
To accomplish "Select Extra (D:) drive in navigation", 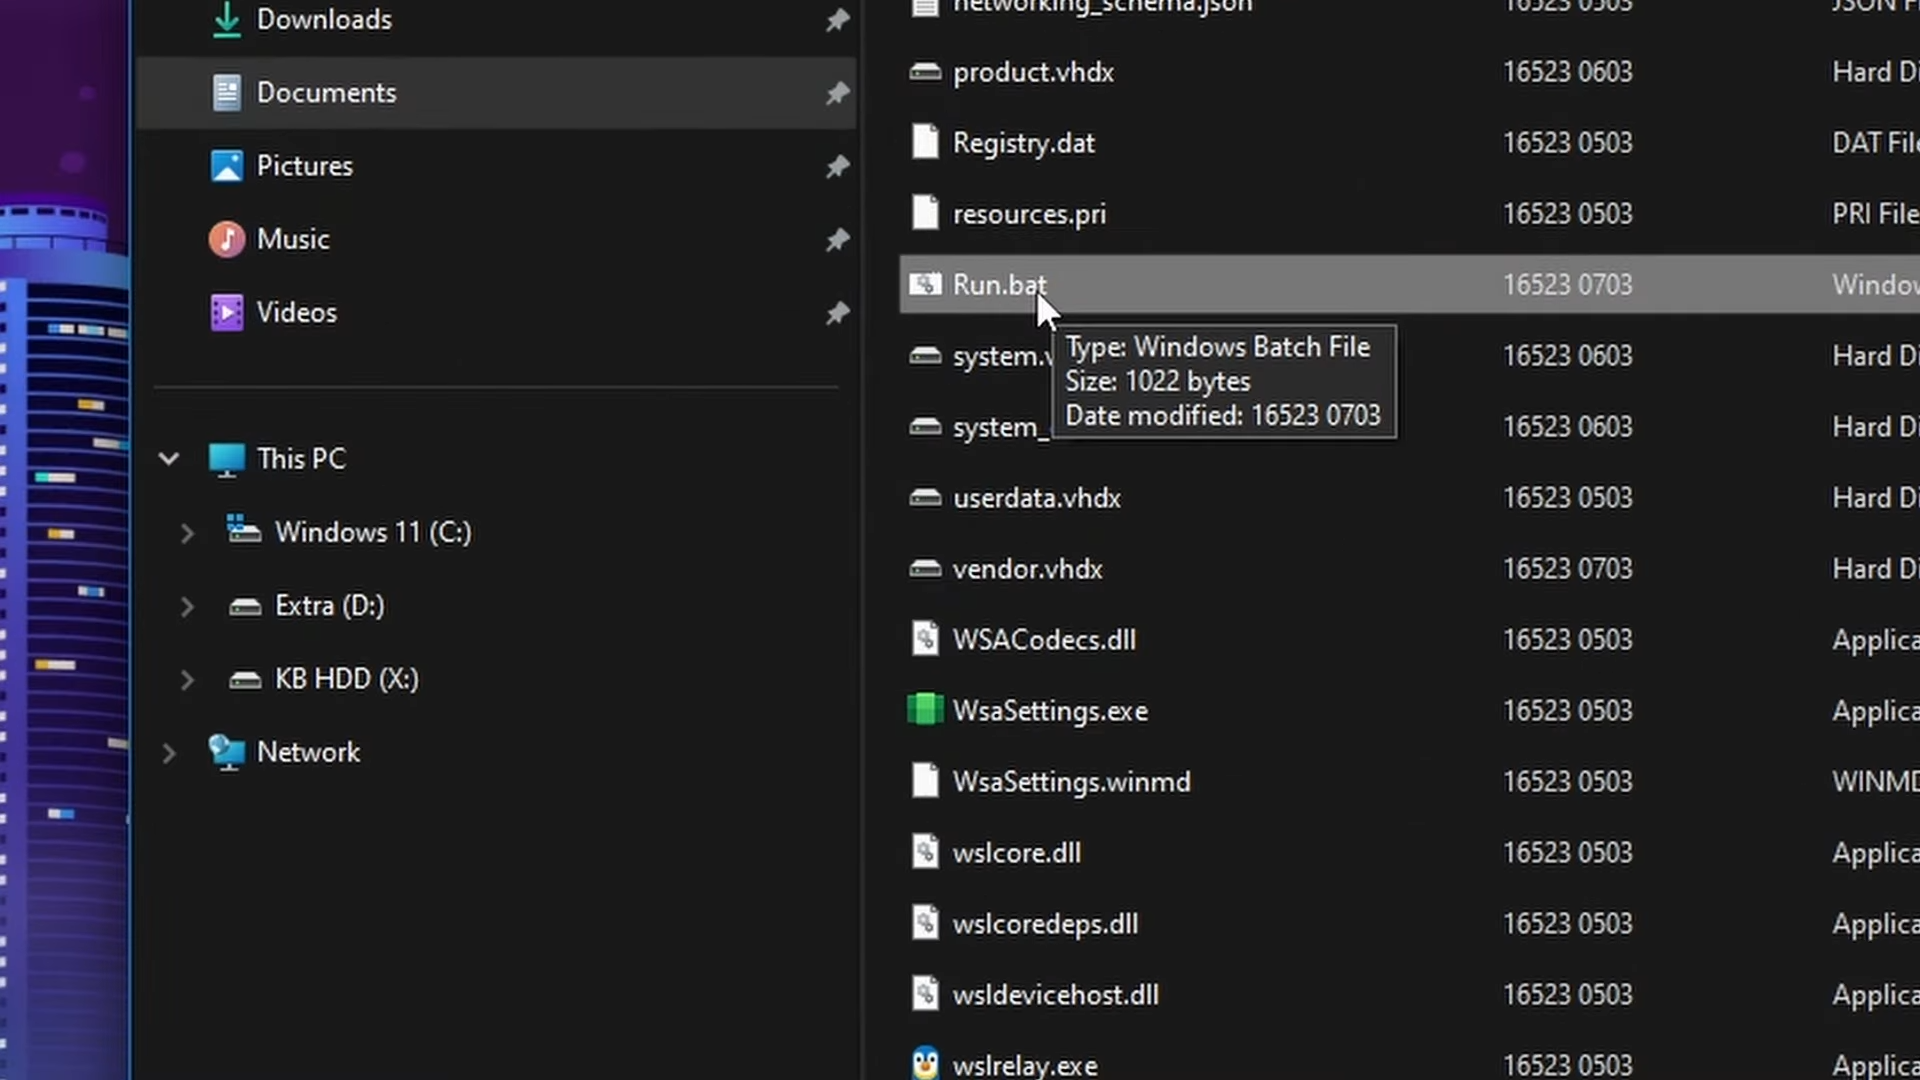I will 329,606.
